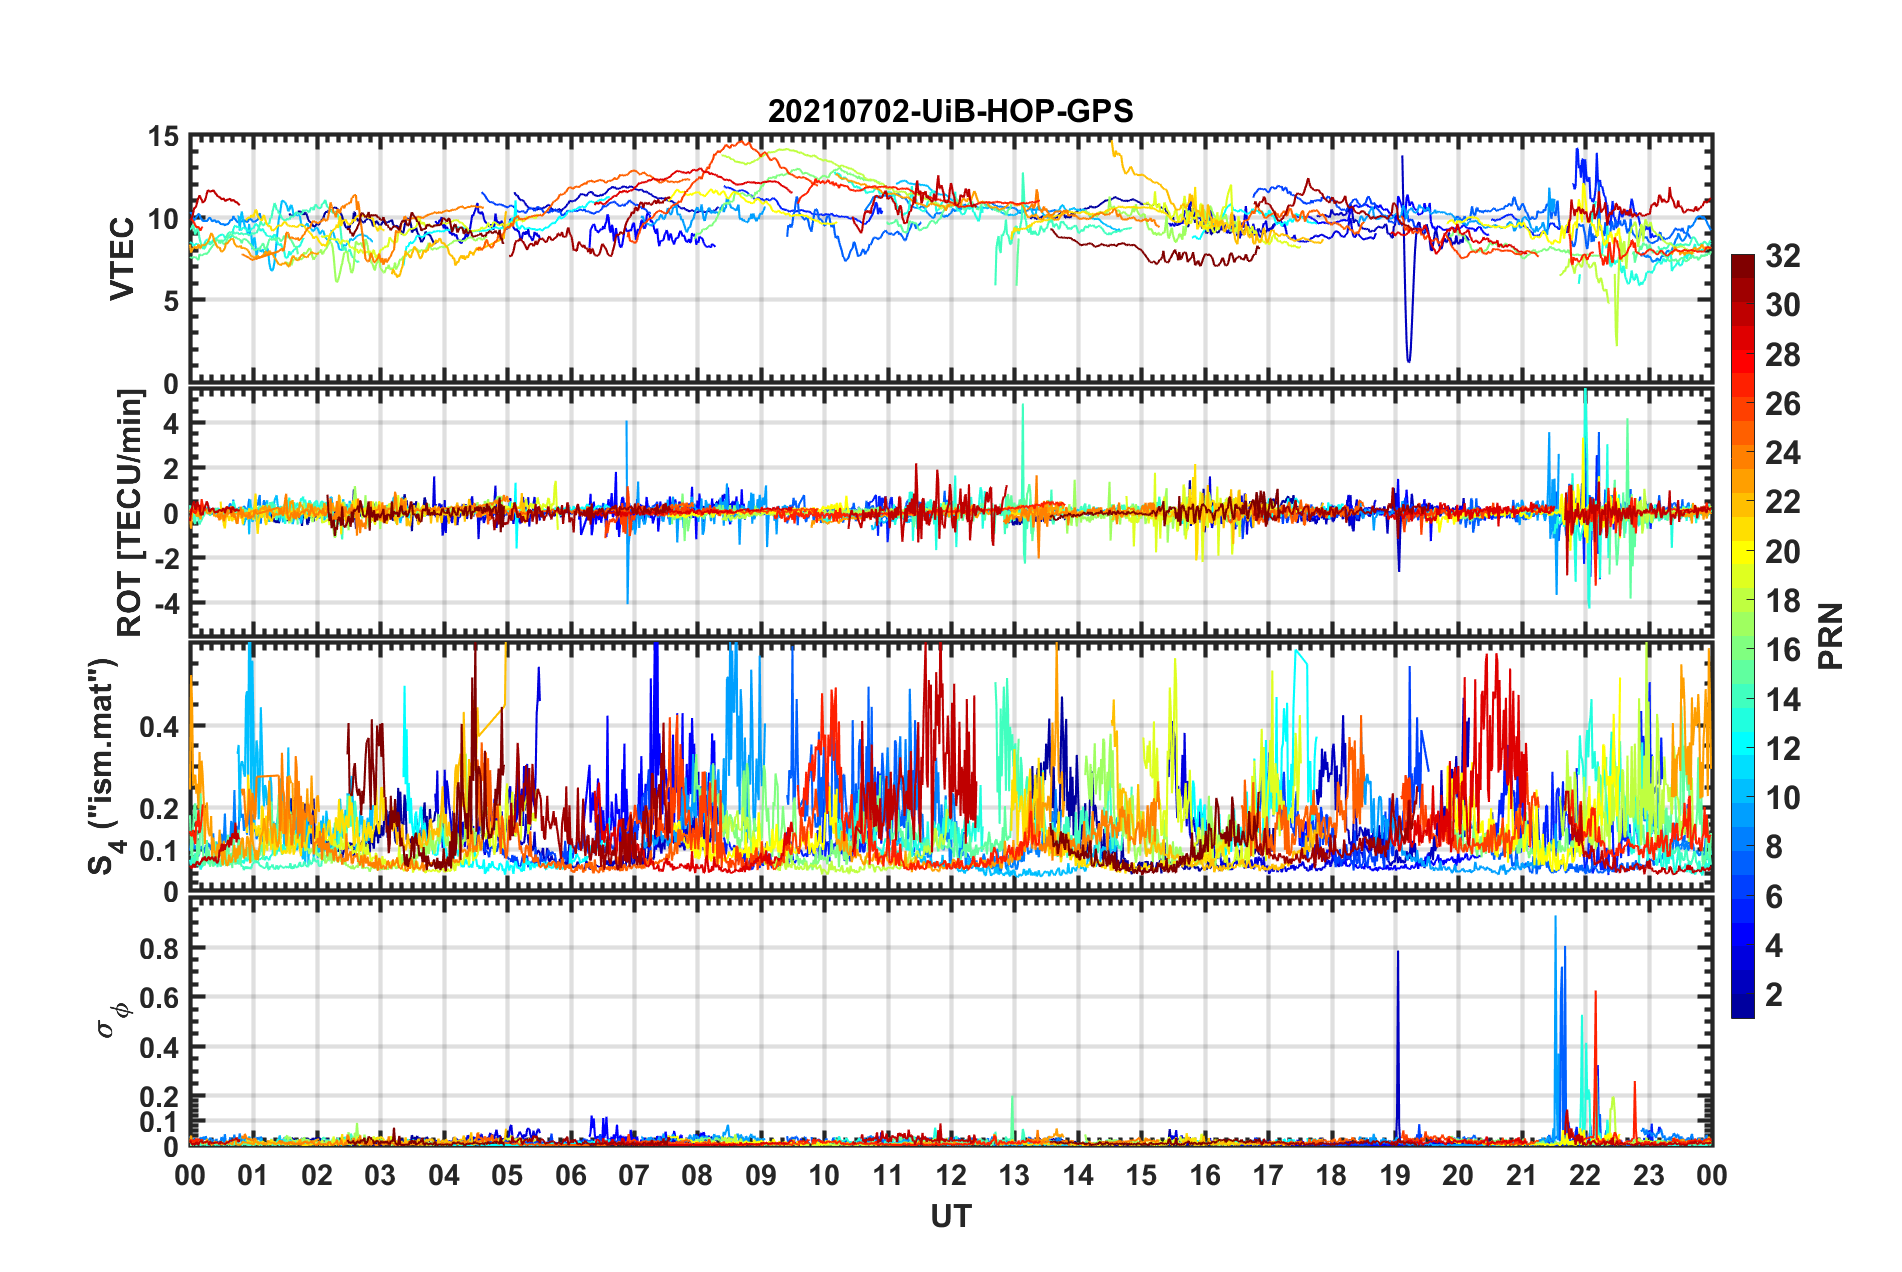The image size is (1902, 1272).
Task: Click UT axis tick label 13
Action: 1014,1175
